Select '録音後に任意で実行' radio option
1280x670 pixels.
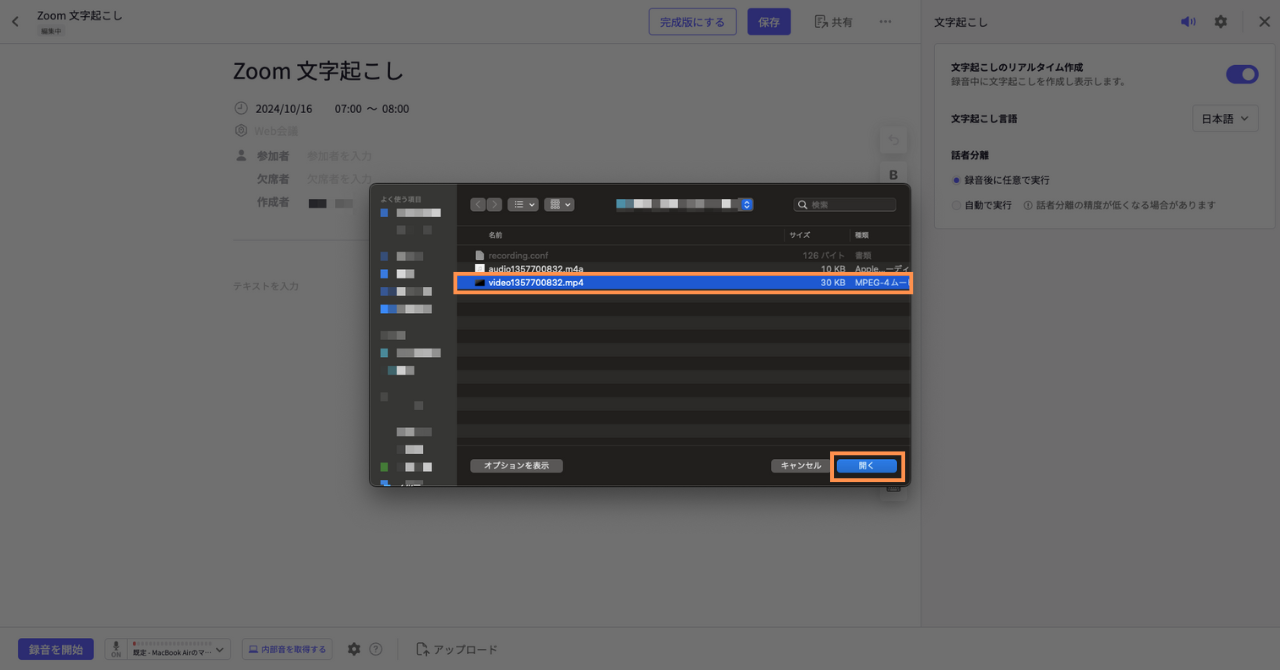pos(956,180)
